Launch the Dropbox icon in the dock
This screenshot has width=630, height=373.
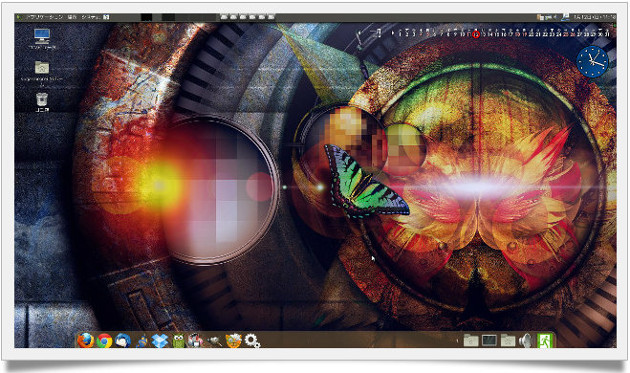pos(160,341)
